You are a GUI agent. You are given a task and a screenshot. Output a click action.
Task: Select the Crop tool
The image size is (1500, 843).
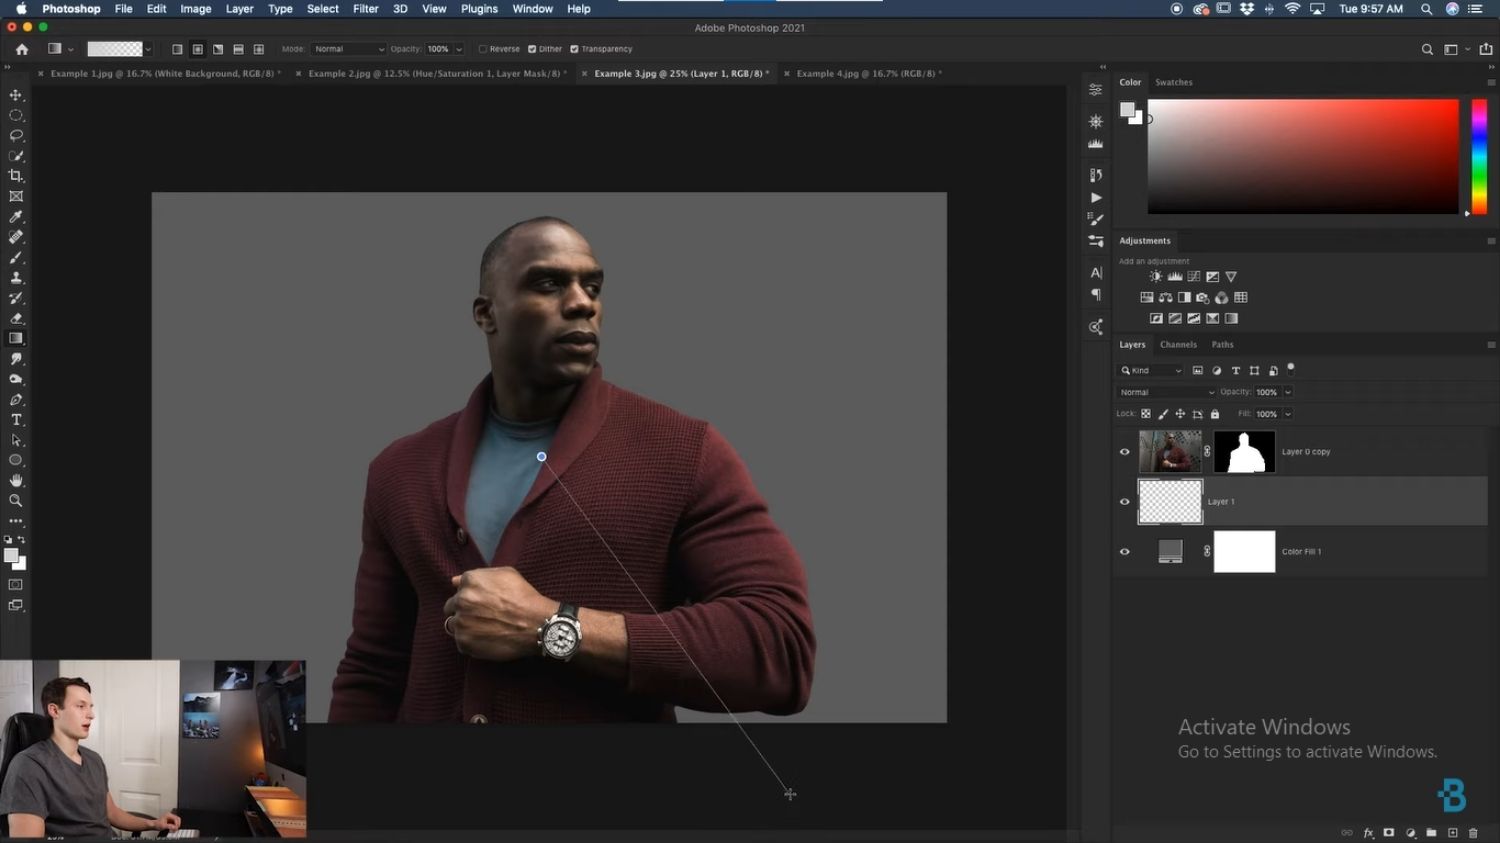tap(16, 176)
